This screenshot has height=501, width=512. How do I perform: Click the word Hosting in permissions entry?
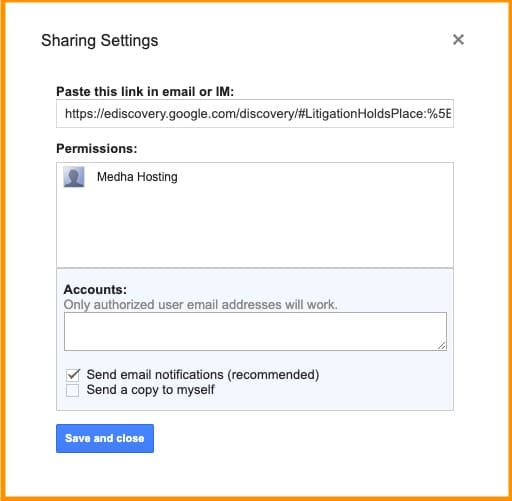point(157,177)
